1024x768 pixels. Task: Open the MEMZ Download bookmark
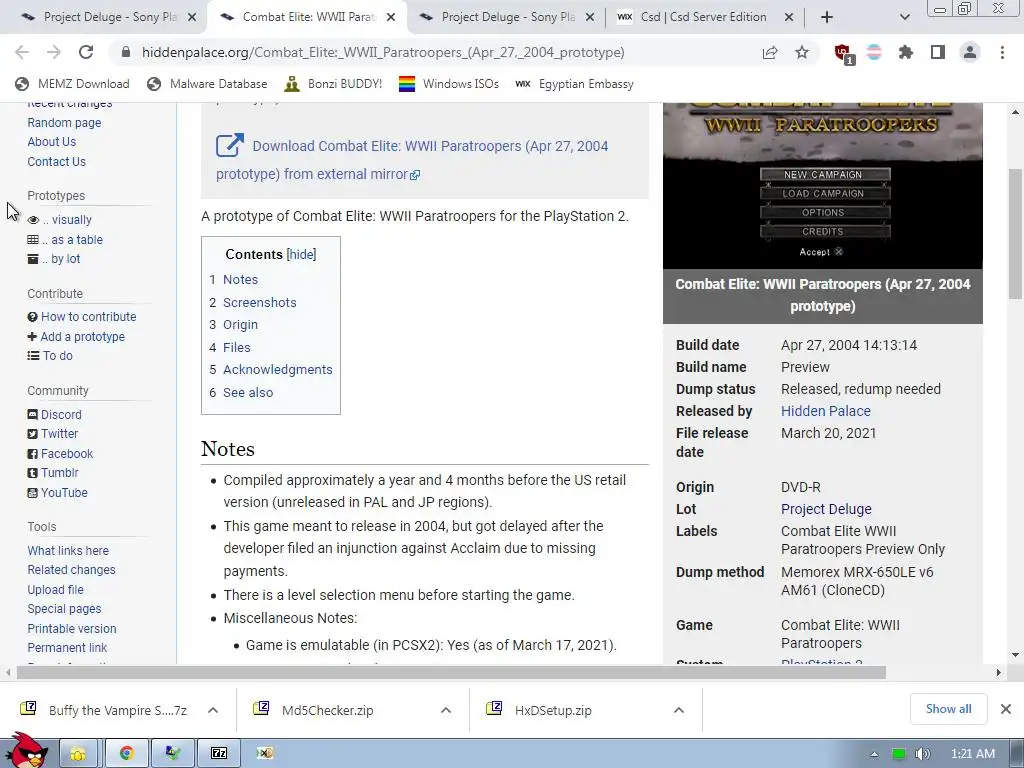pyautogui.click(x=72, y=84)
